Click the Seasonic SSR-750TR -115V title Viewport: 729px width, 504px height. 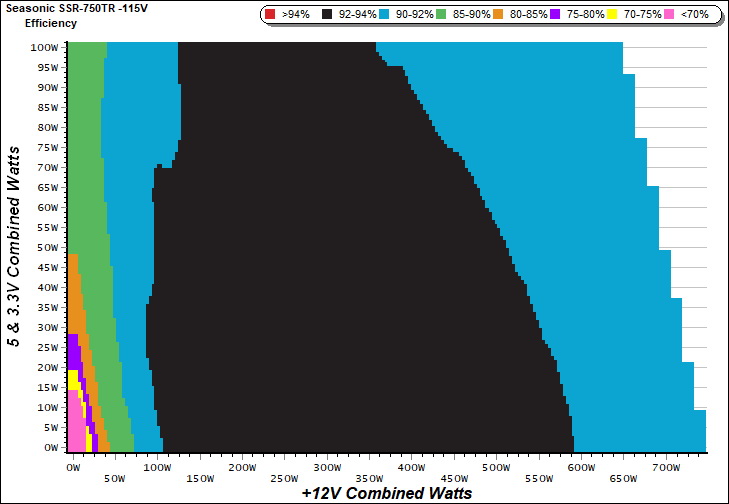pyautogui.click(x=78, y=9)
